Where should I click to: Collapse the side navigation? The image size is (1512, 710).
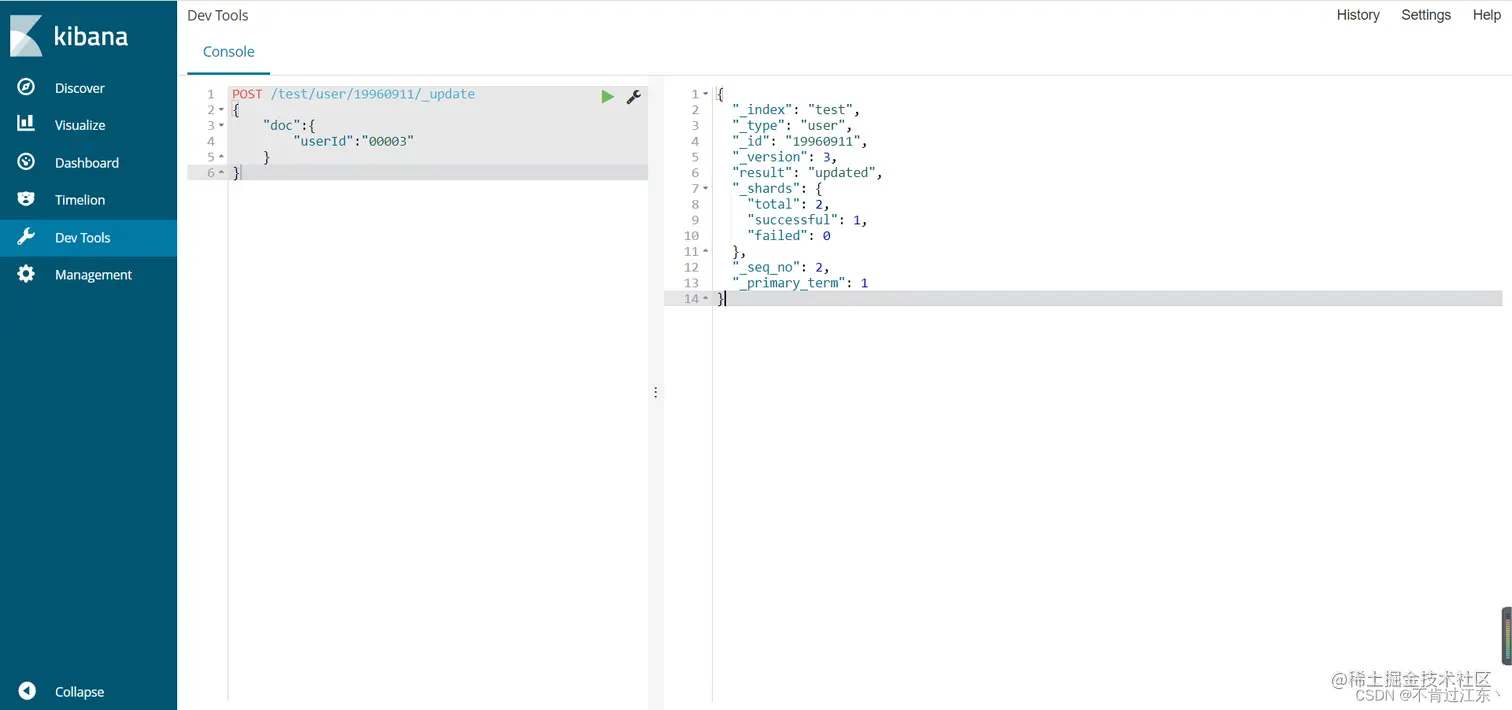(79, 692)
